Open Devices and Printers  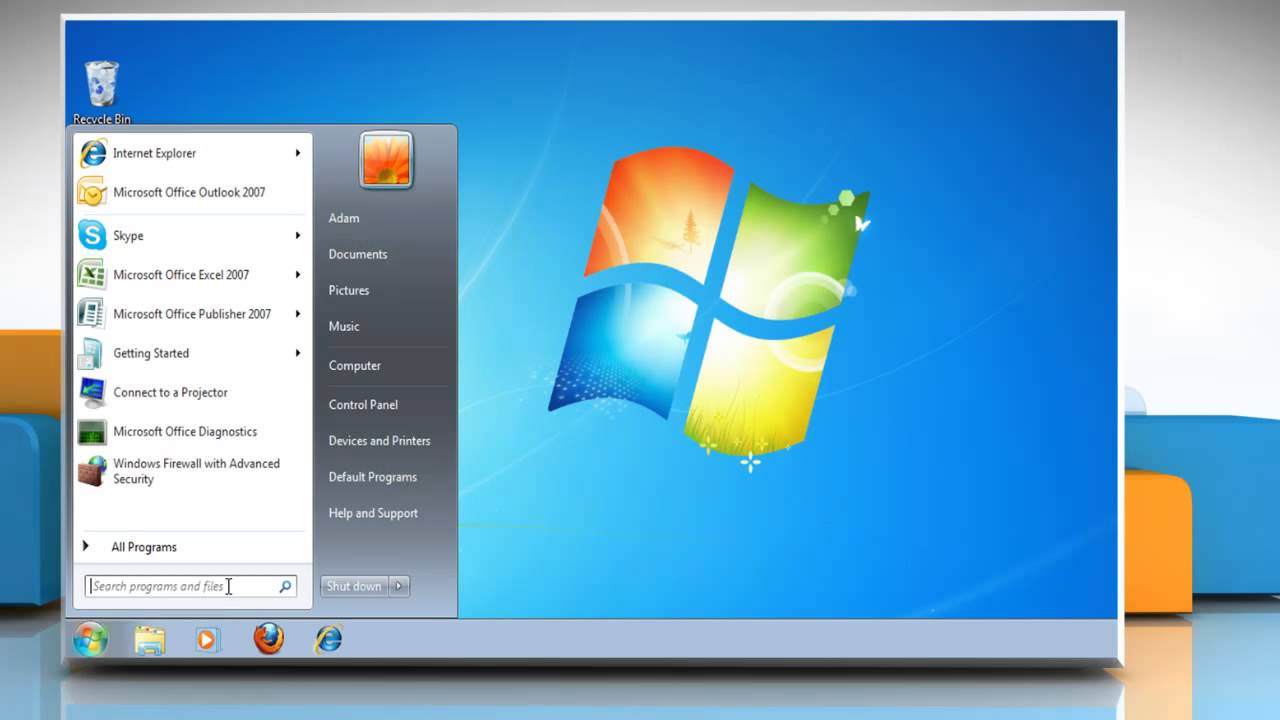(380, 441)
